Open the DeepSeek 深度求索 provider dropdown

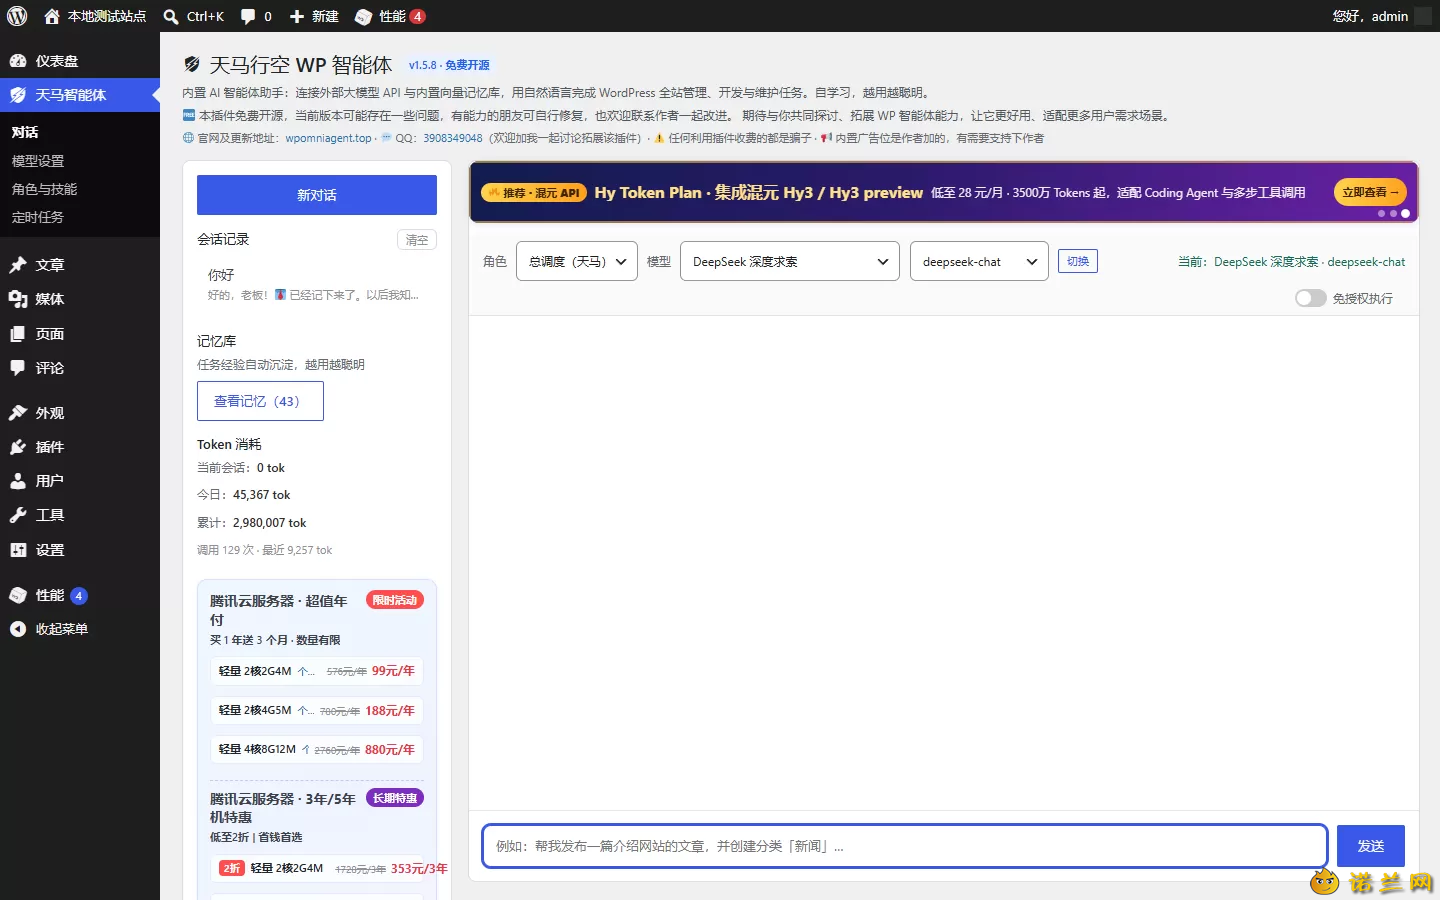[790, 262]
